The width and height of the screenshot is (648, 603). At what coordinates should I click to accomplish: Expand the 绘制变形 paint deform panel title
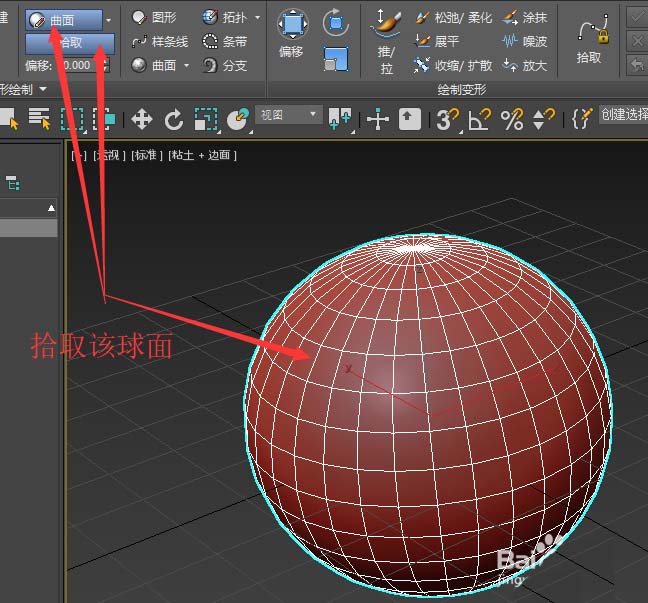461,89
